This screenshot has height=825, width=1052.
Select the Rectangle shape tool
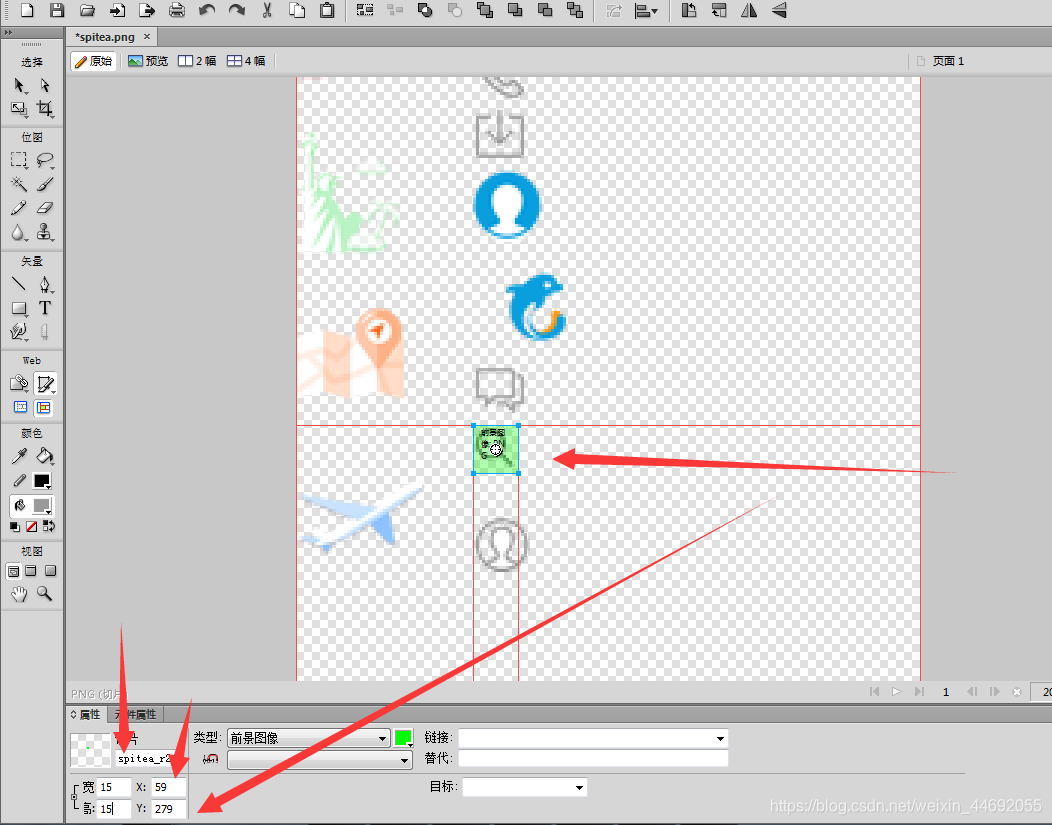[19, 308]
